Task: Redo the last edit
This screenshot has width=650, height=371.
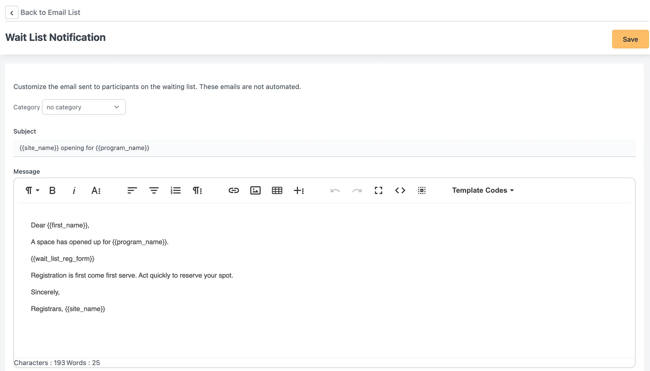Action: pyautogui.click(x=357, y=190)
